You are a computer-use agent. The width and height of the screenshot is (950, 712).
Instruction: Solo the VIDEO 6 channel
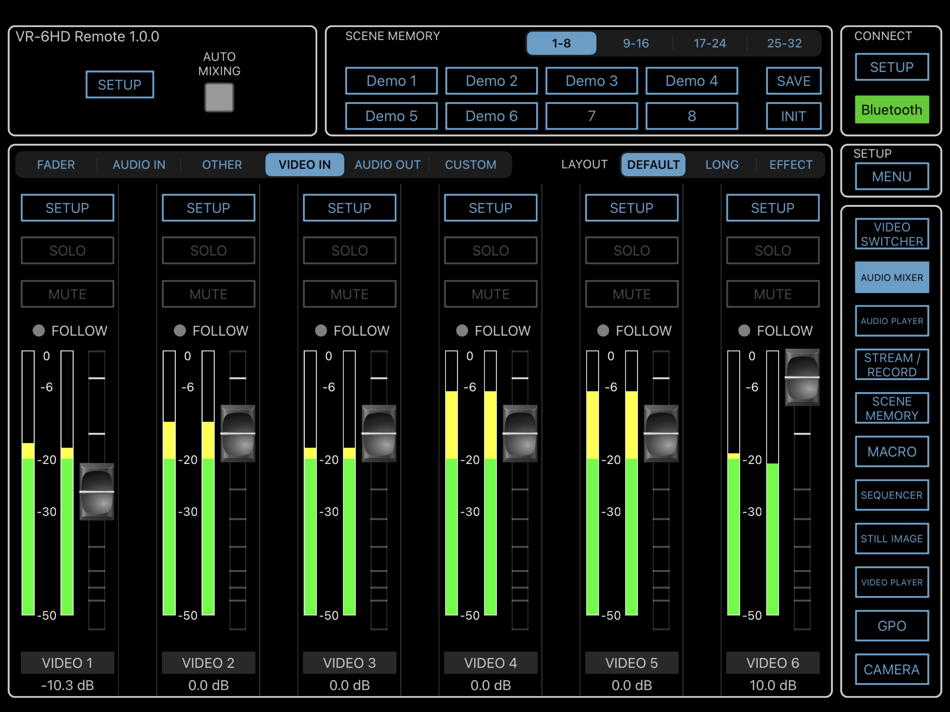coord(773,250)
